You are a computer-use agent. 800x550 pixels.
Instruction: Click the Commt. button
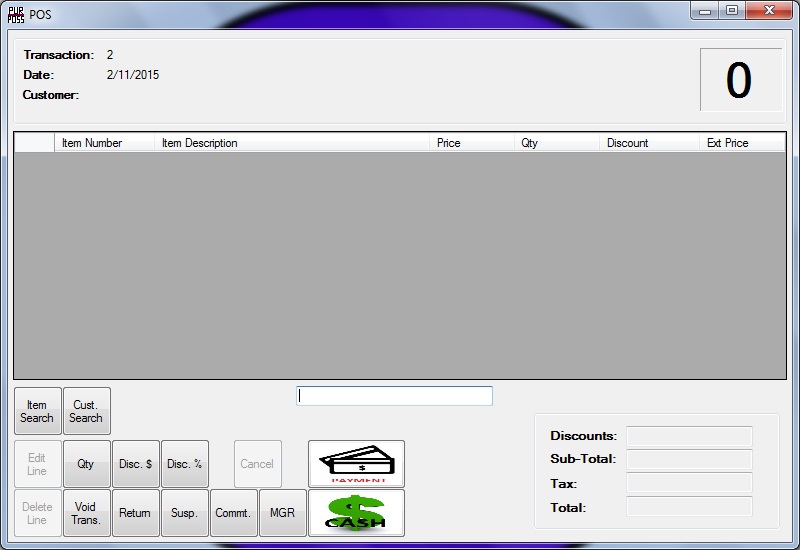pyautogui.click(x=233, y=513)
